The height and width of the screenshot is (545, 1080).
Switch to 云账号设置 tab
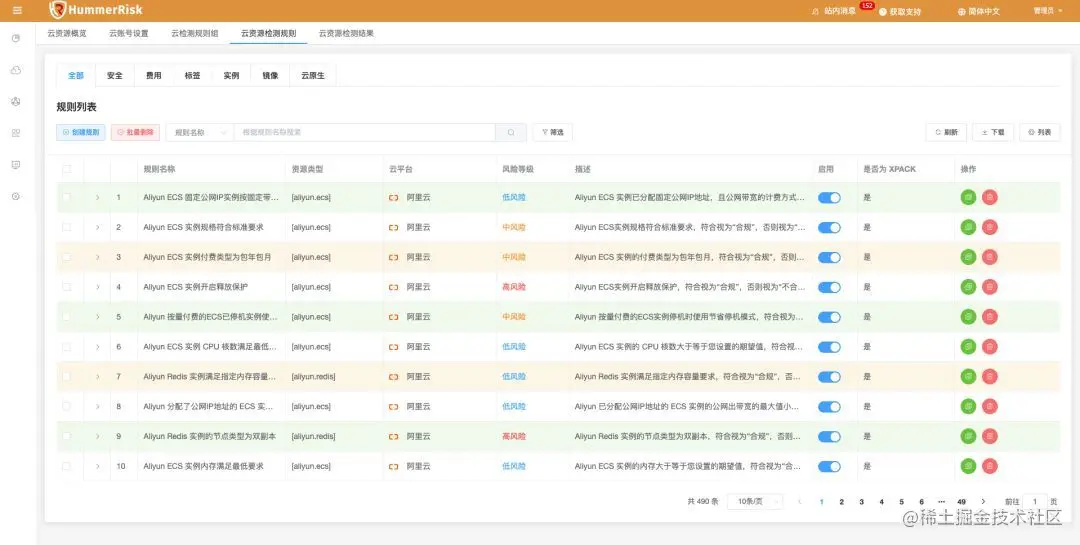[129, 33]
